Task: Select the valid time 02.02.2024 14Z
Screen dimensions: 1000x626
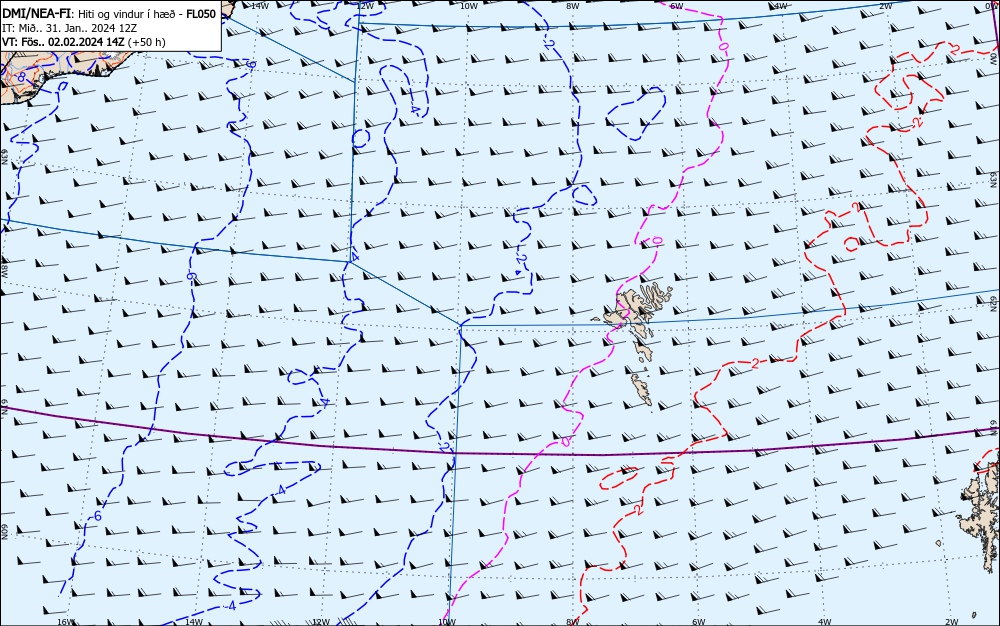Action: pos(86,42)
